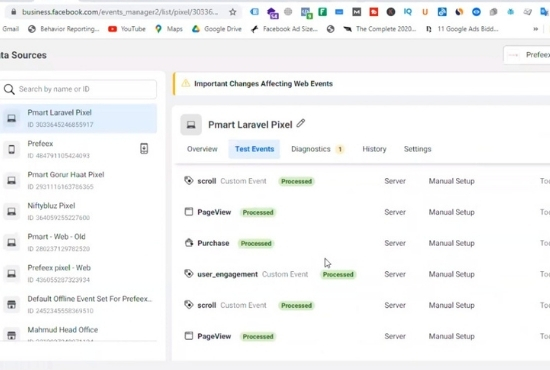550x370 pixels.
Task: Click the mobile download icon beside Prefeex
Action: click(x=144, y=149)
